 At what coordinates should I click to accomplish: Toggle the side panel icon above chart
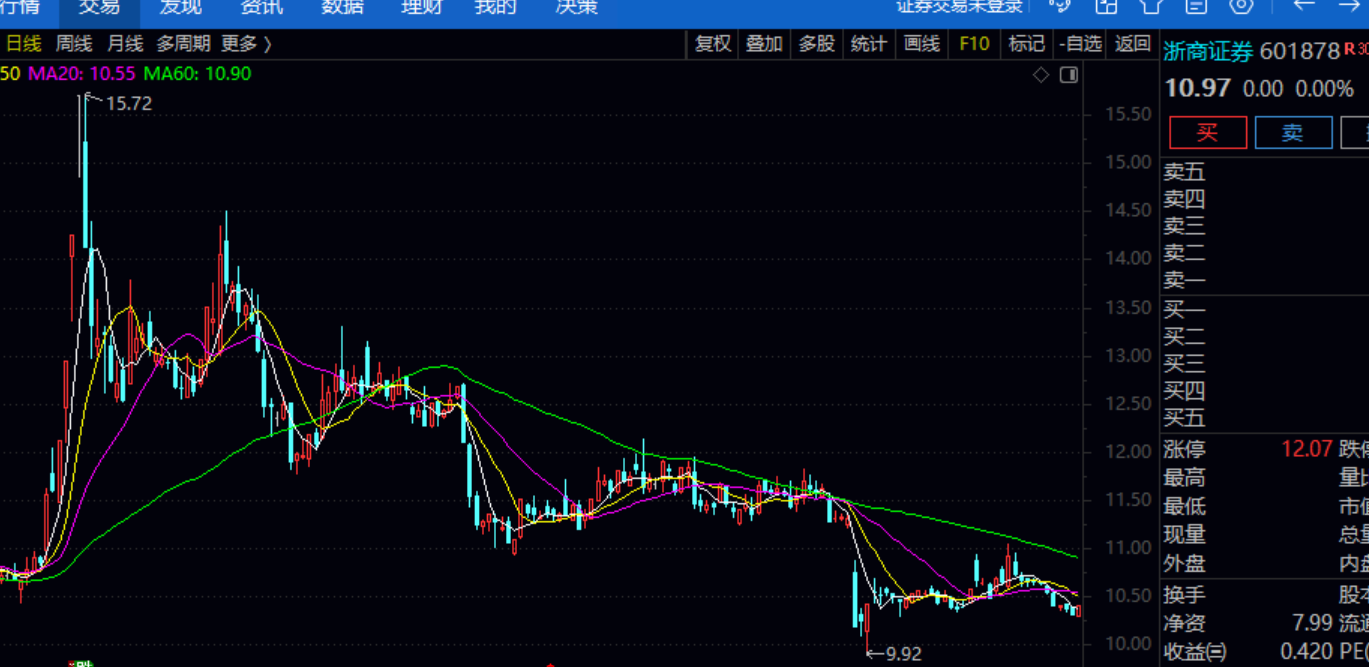[1069, 74]
